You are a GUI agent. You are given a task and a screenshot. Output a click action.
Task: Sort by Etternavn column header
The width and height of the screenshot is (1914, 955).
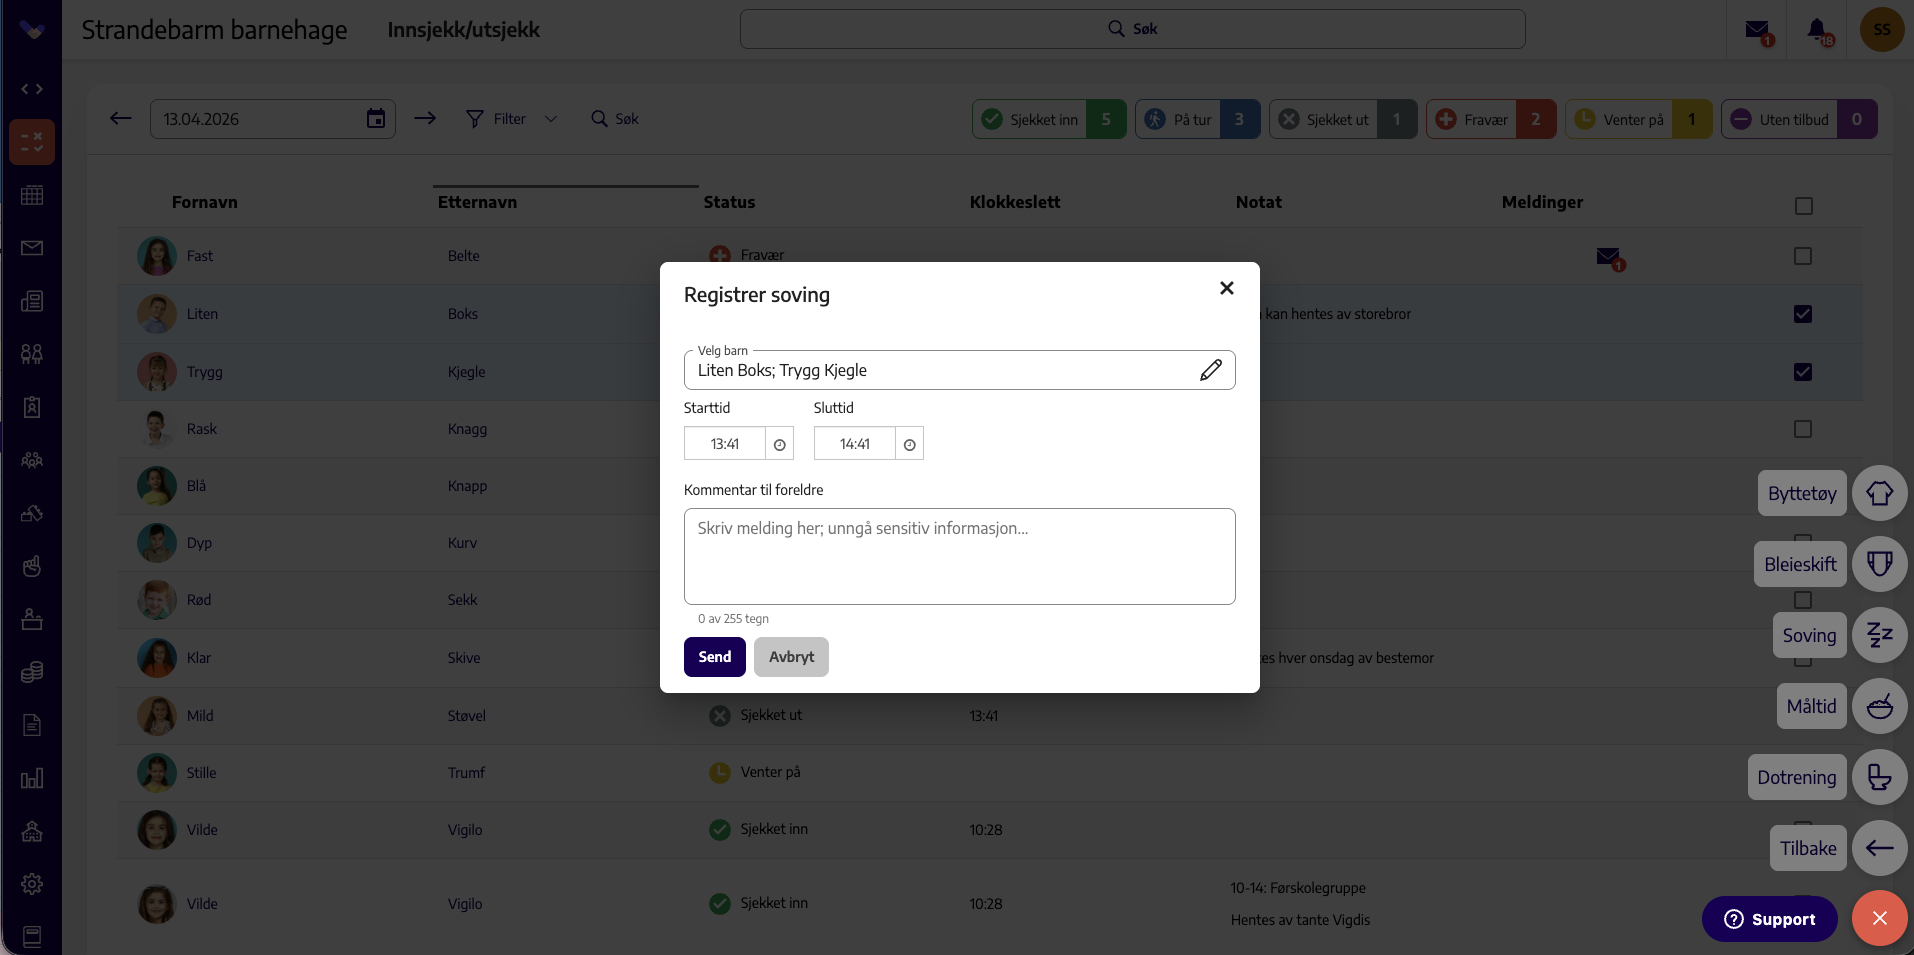coord(477,202)
